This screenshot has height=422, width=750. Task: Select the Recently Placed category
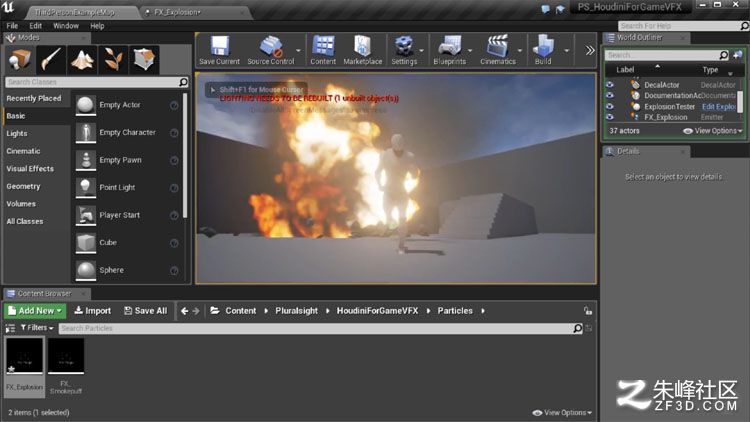click(34, 98)
